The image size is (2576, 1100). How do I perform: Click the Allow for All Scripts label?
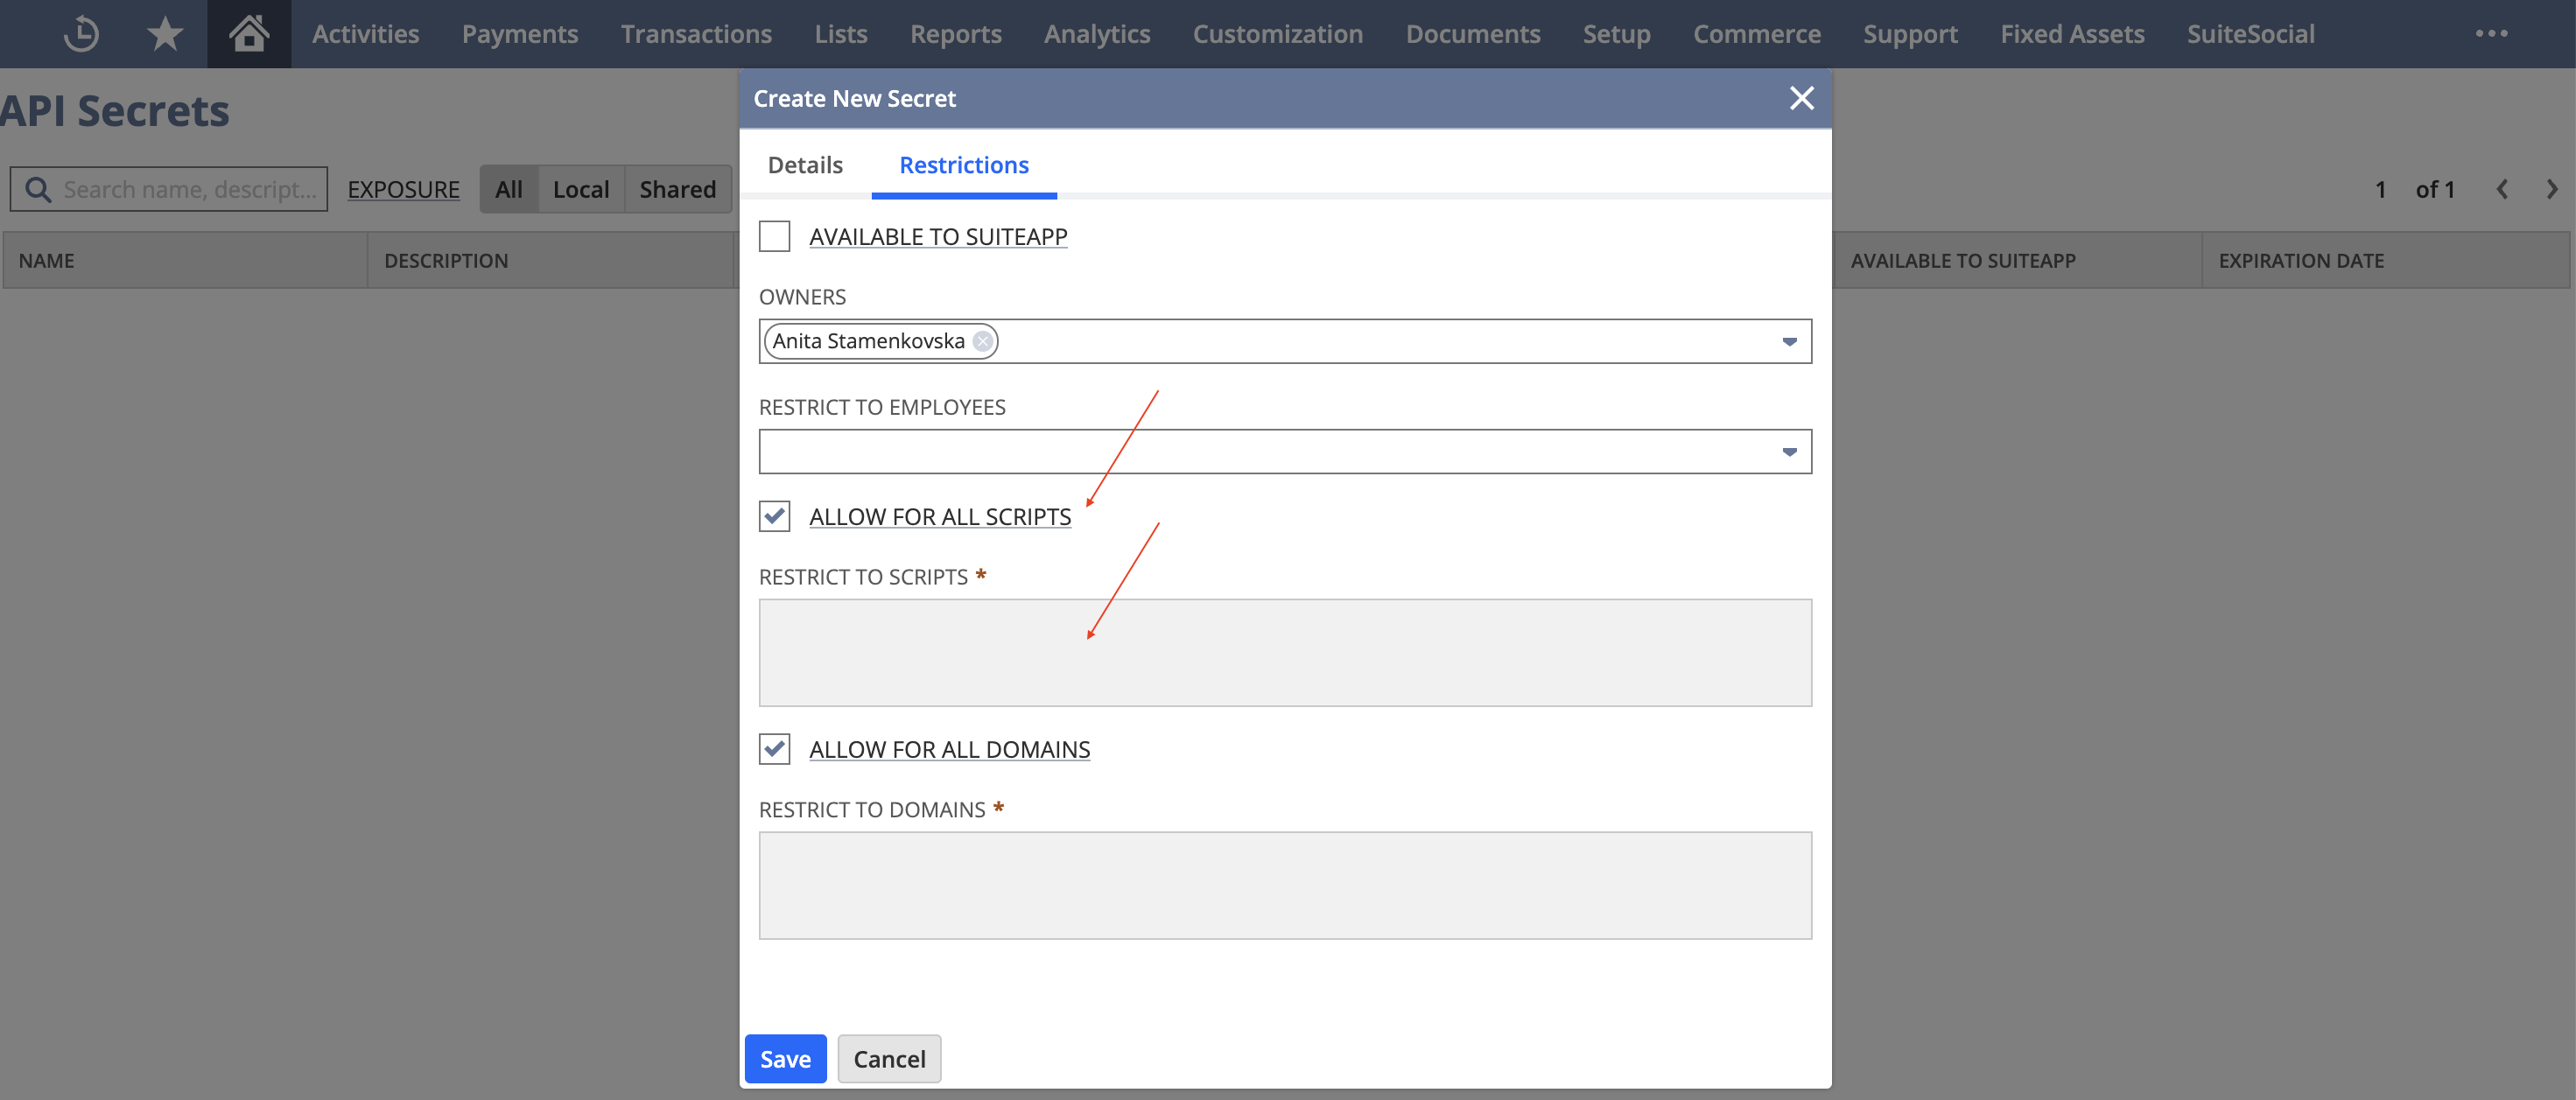[940, 516]
